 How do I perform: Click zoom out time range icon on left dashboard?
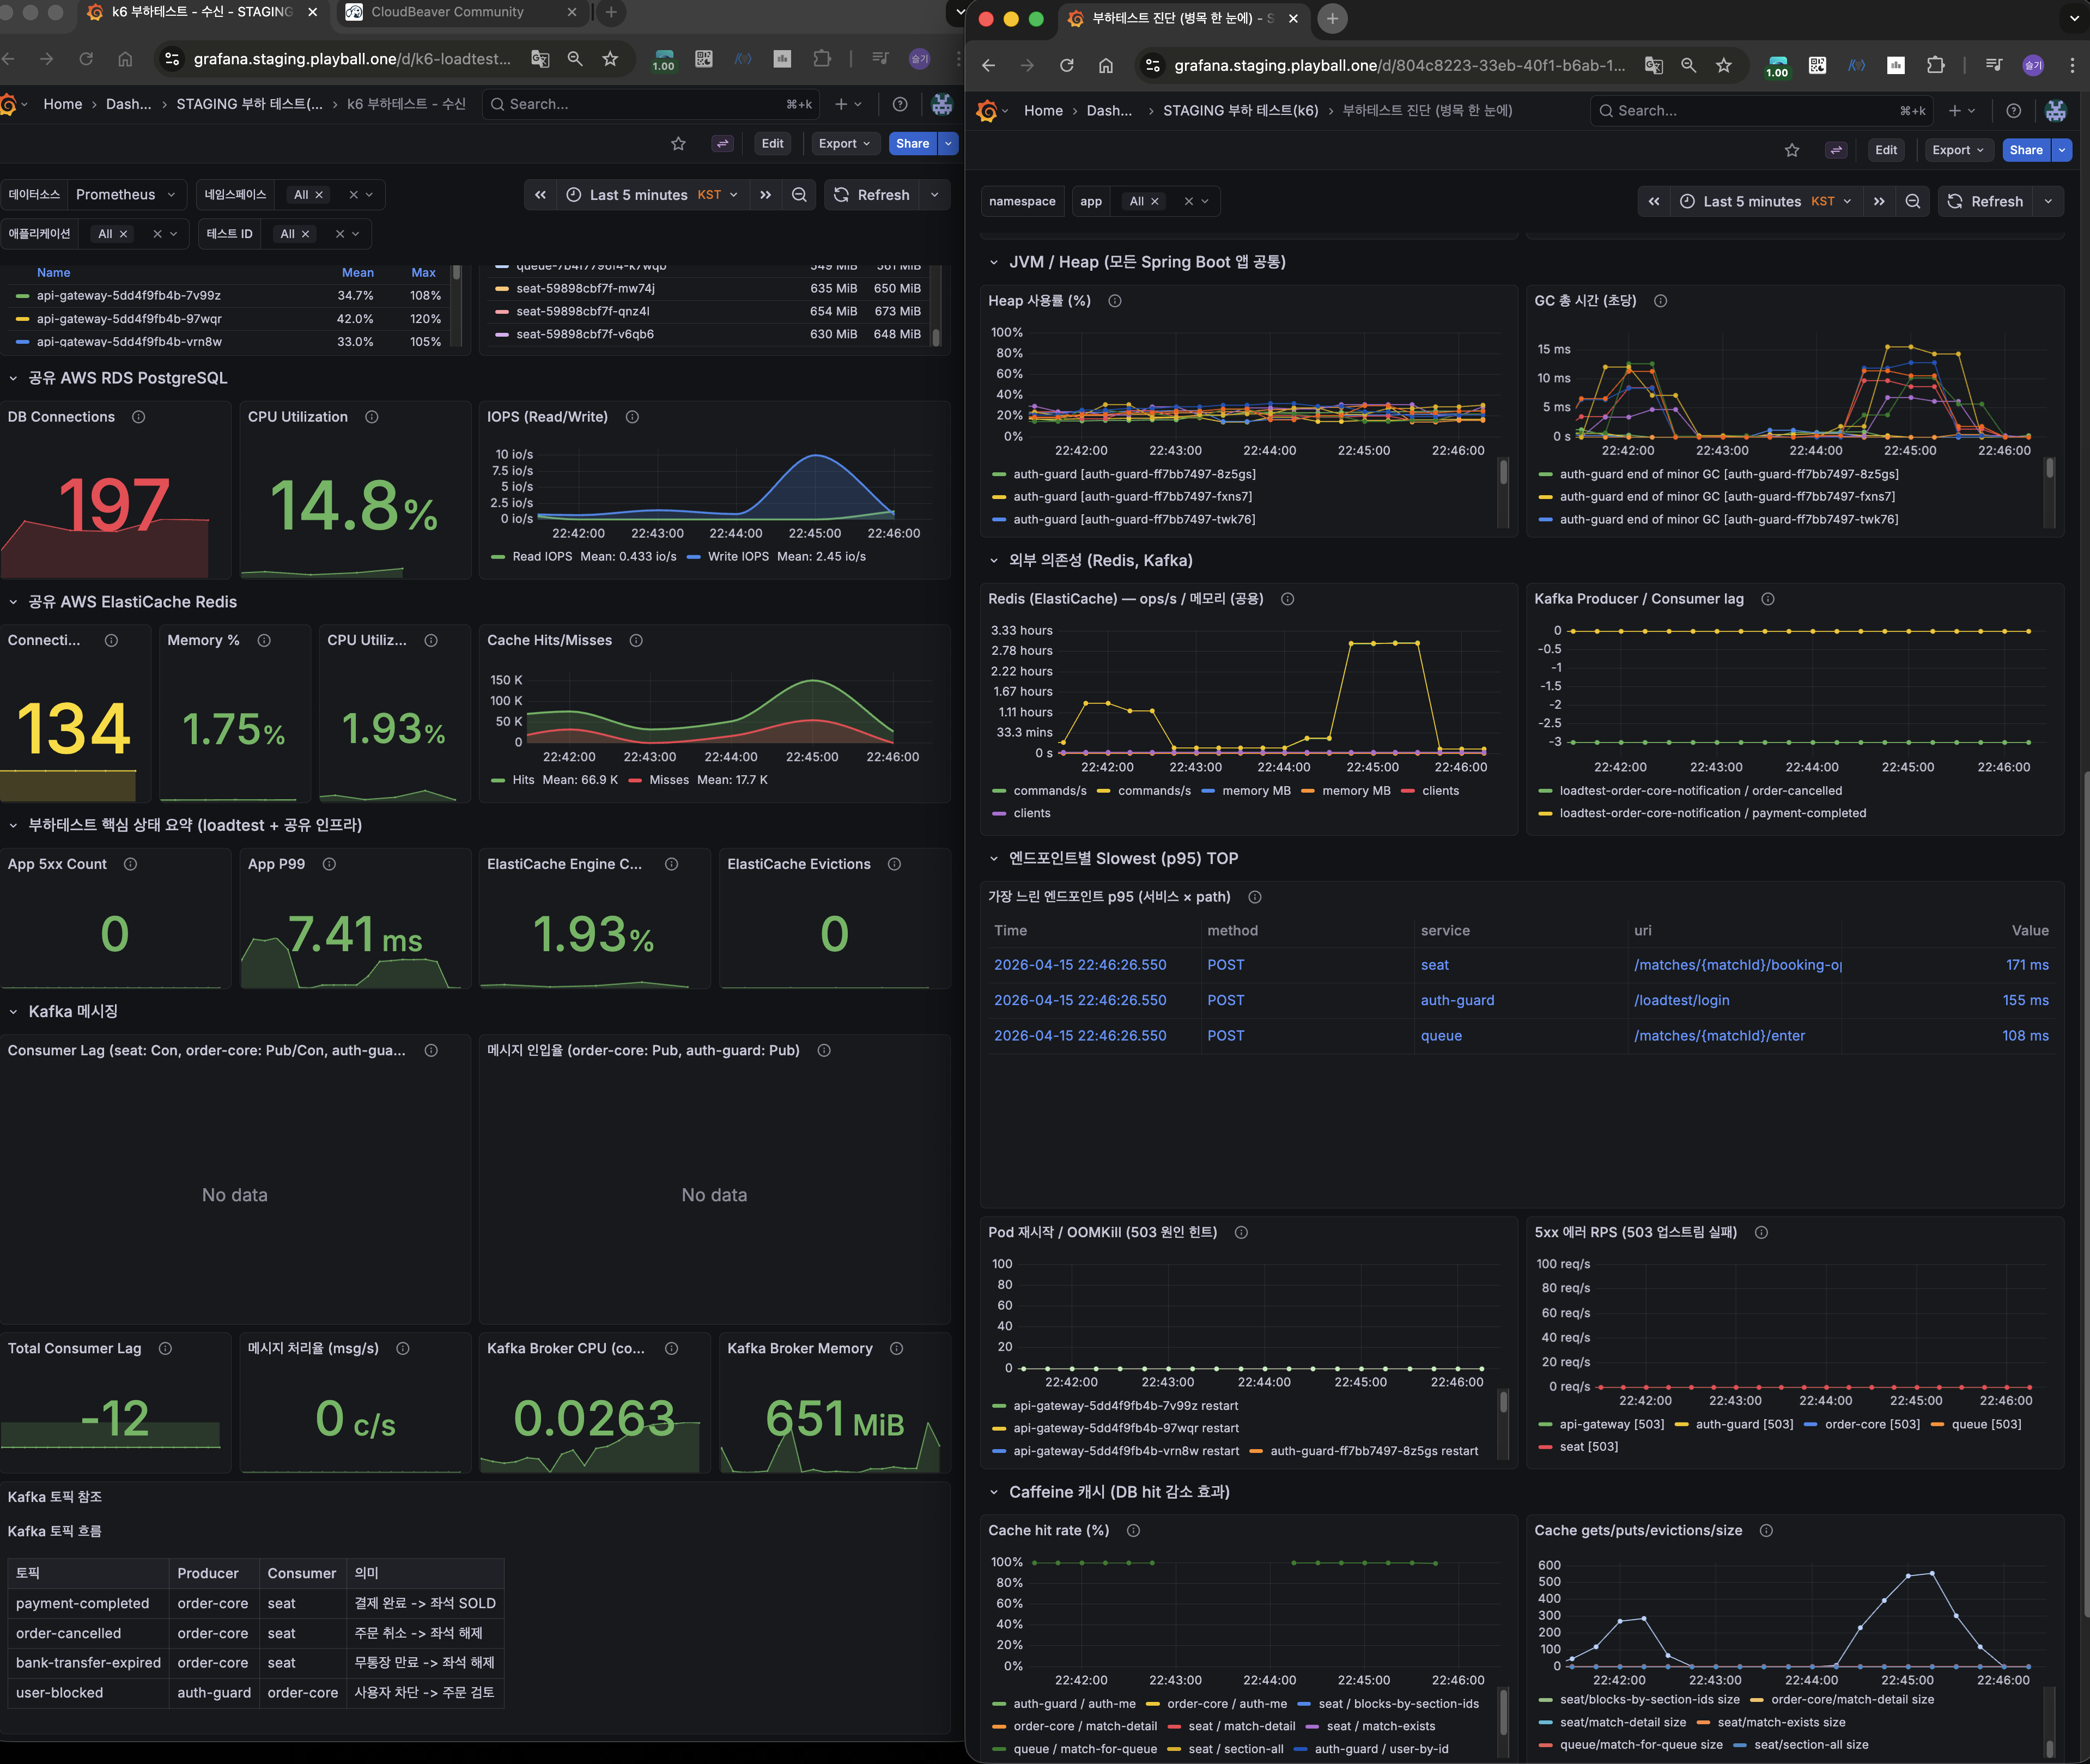pyautogui.click(x=799, y=195)
